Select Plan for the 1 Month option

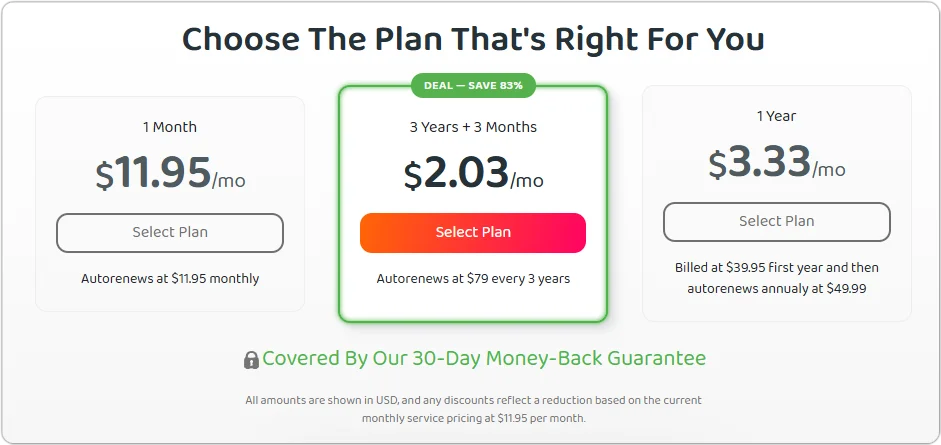coord(170,232)
